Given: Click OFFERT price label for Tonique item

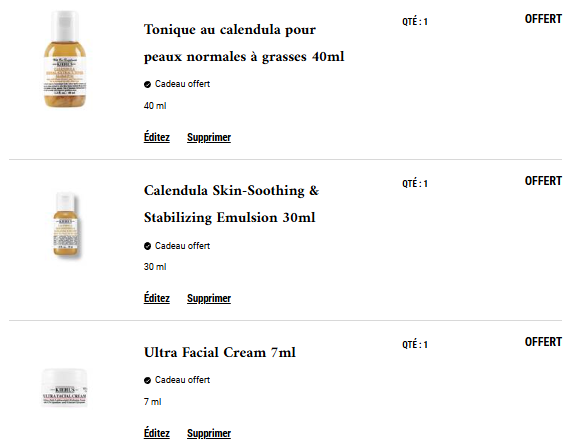Looking at the screenshot, I should [x=543, y=19].
